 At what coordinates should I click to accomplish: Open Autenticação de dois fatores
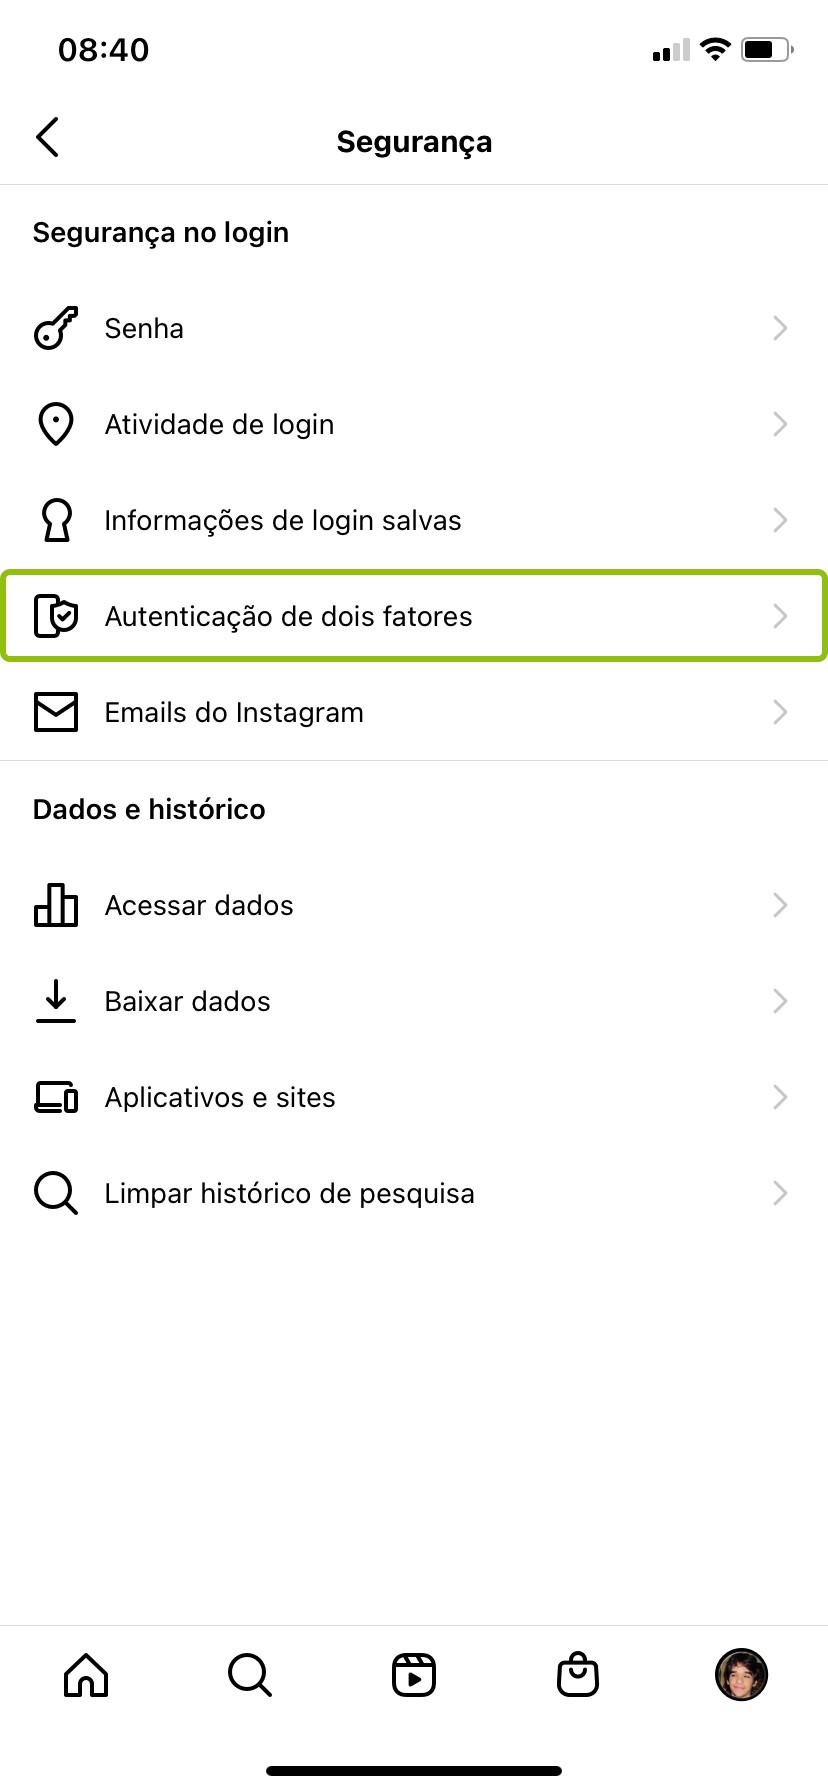pos(289,616)
